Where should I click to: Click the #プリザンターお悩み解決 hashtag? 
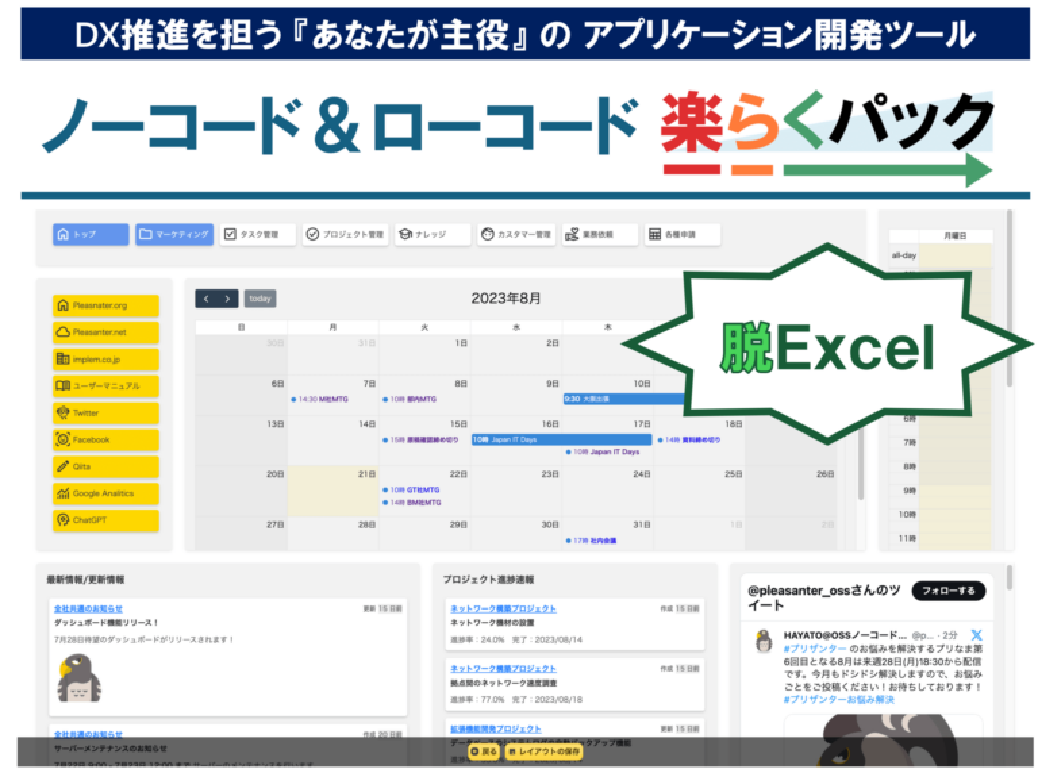coord(839,700)
